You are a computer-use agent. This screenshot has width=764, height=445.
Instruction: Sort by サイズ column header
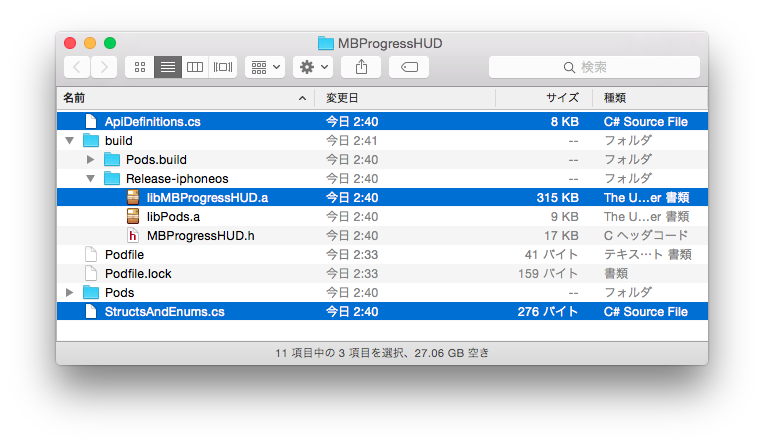pos(544,98)
